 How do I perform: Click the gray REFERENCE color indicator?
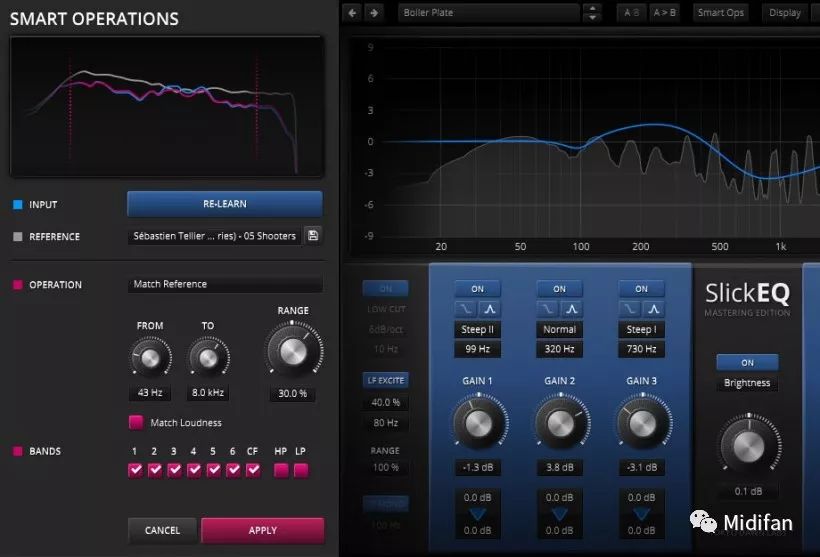click(x=18, y=236)
